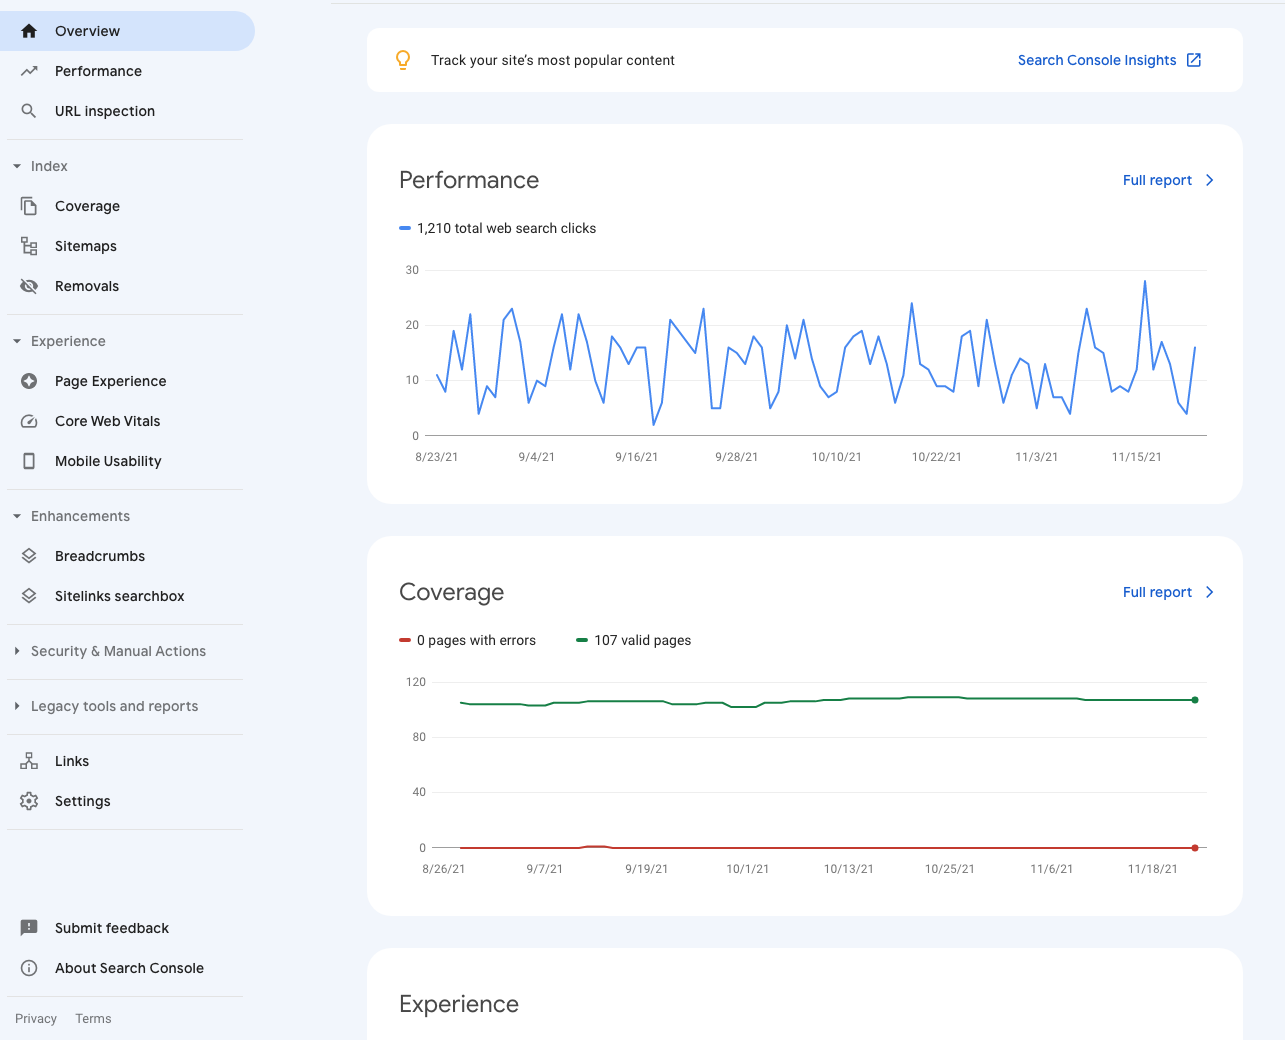
Task: Open the Overview menu item
Action: pyautogui.click(x=127, y=31)
